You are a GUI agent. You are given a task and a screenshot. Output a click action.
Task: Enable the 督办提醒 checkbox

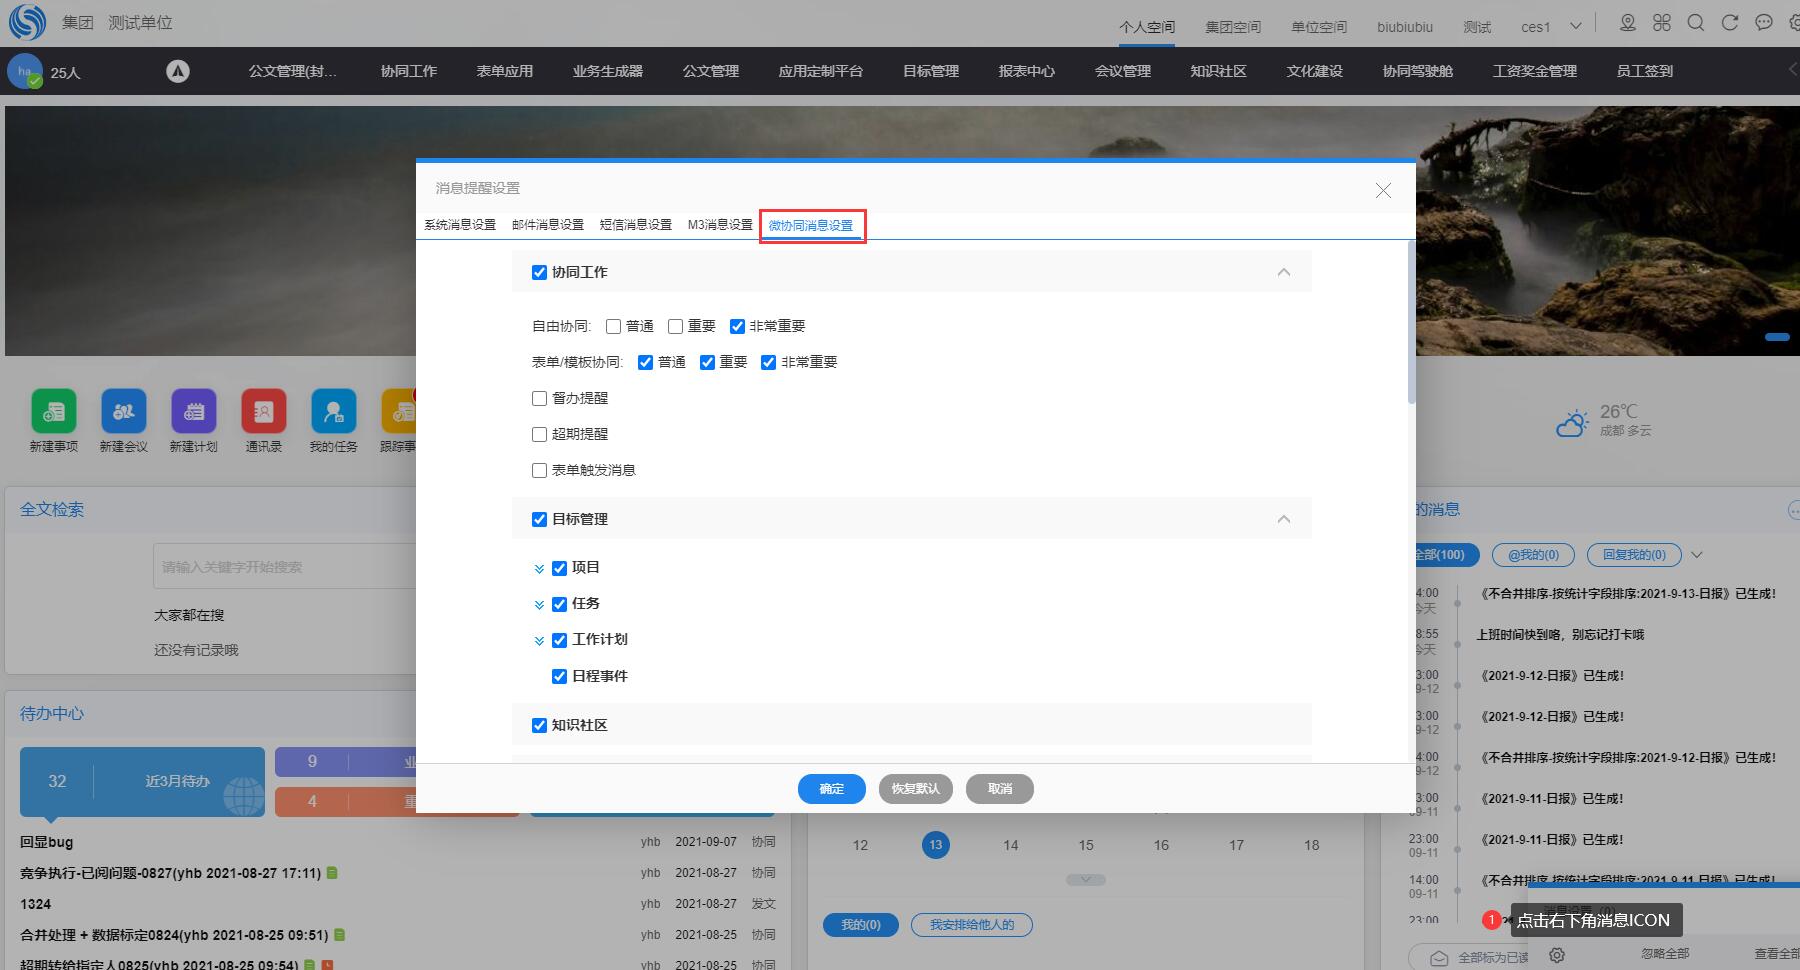[540, 398]
